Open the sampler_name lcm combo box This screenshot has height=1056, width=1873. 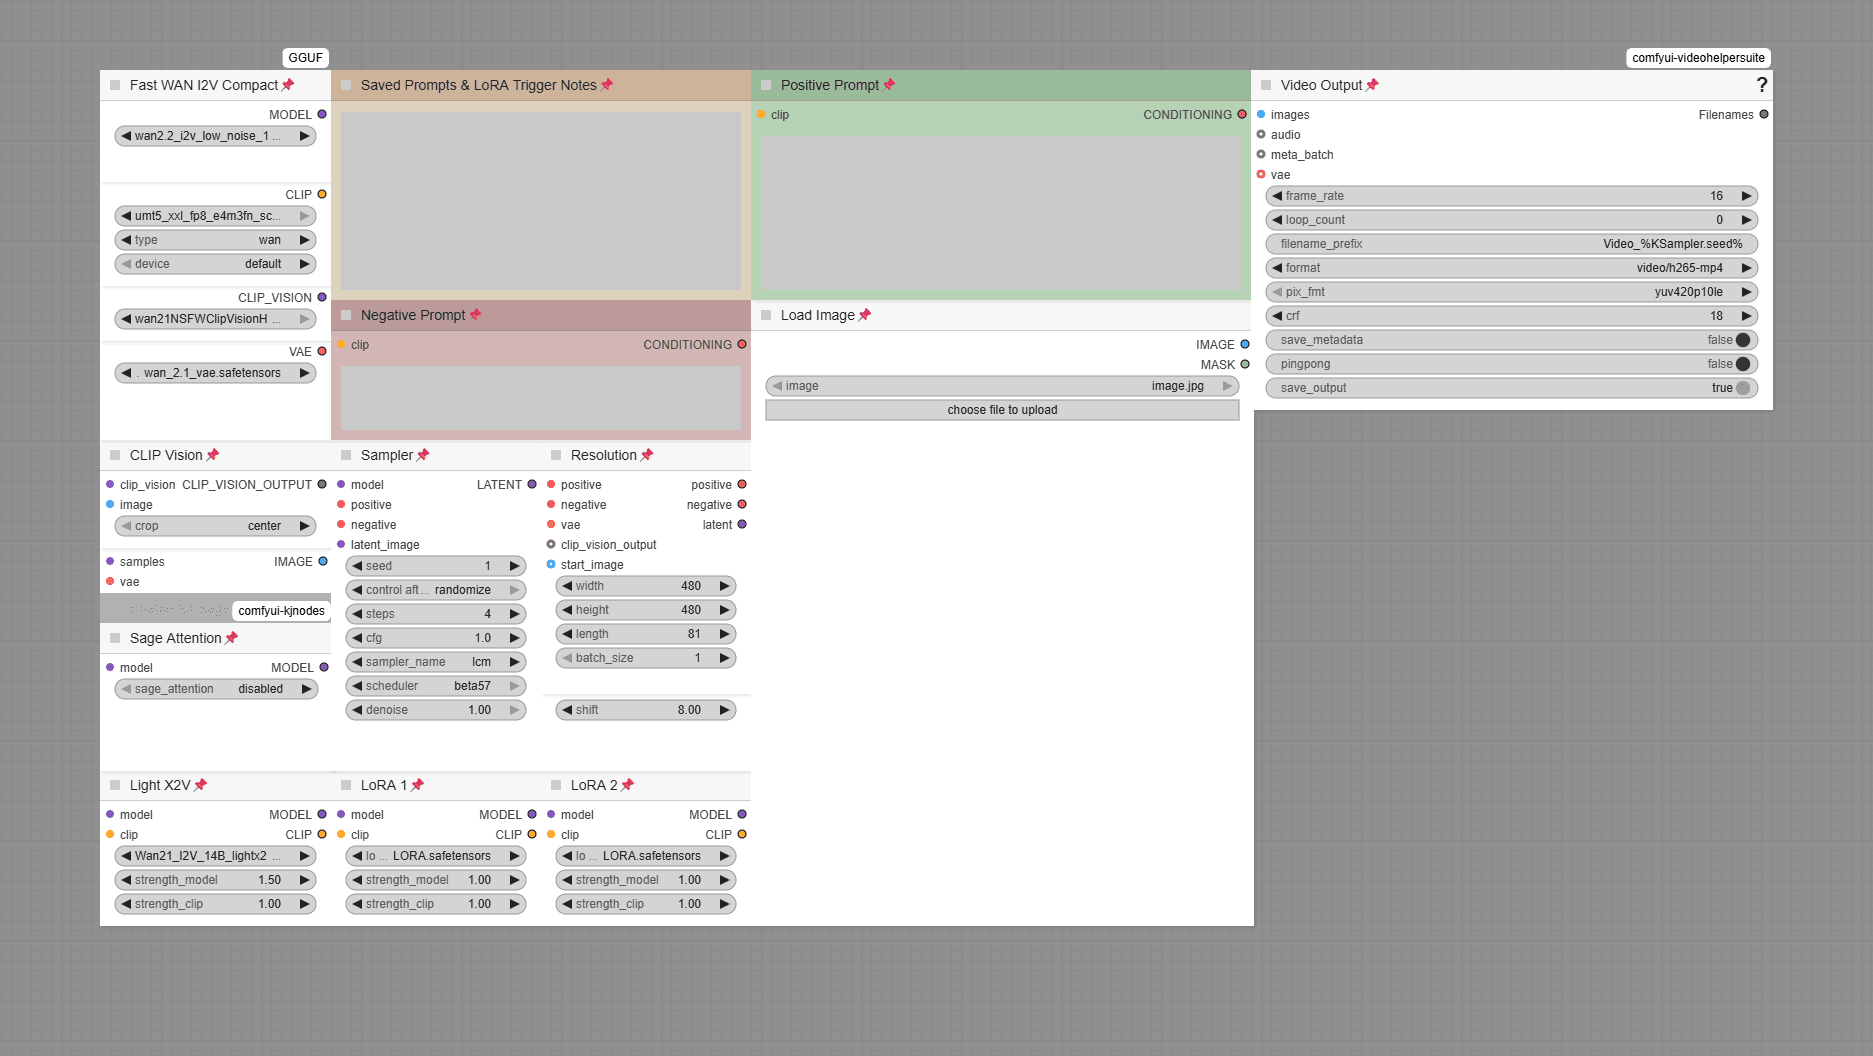[436, 662]
